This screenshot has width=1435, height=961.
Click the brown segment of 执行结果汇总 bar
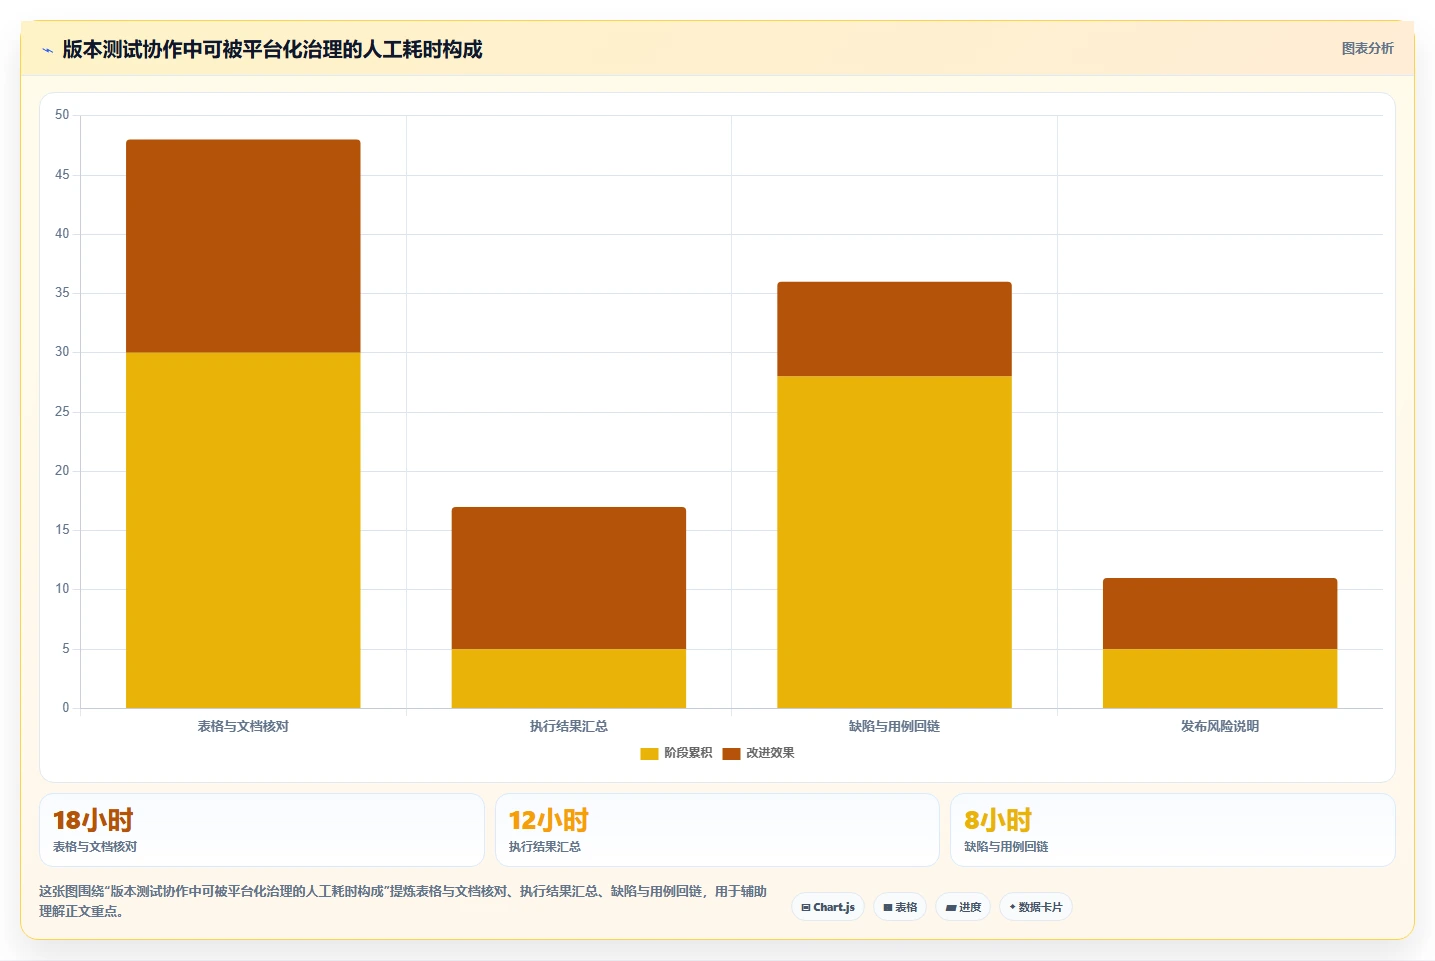[x=568, y=578]
